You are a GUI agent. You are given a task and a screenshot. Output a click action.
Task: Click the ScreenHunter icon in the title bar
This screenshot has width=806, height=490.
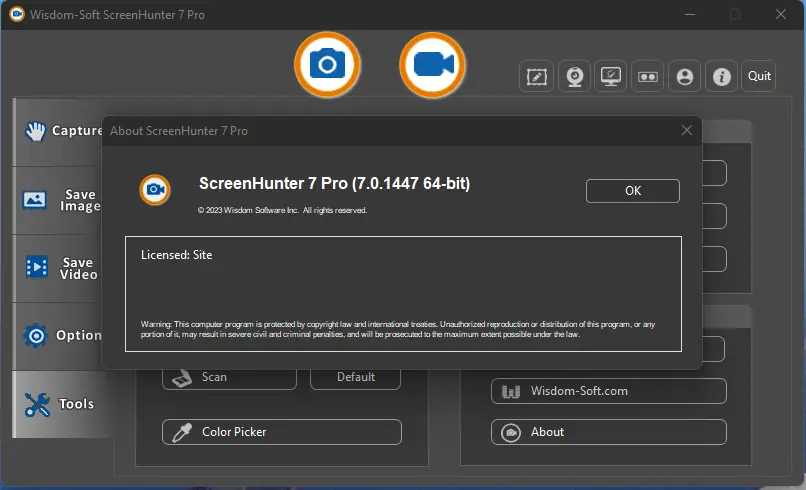16,14
